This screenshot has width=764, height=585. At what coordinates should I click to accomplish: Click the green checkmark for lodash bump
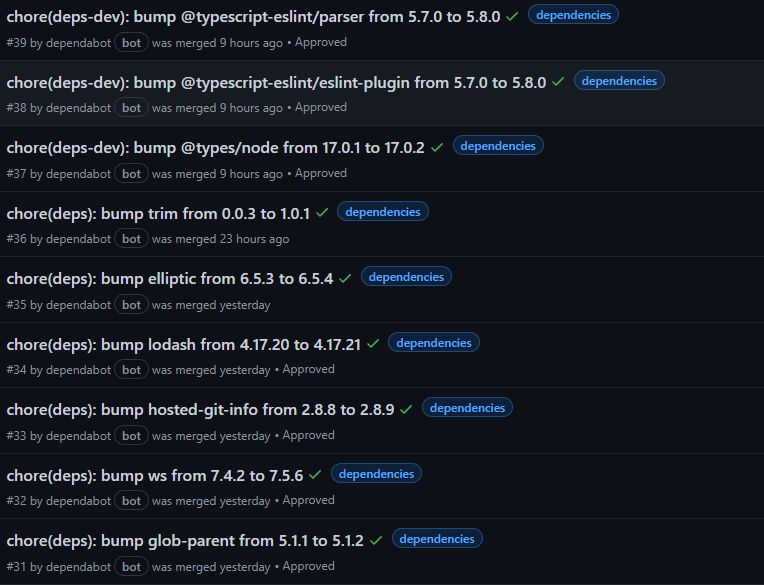(373, 344)
